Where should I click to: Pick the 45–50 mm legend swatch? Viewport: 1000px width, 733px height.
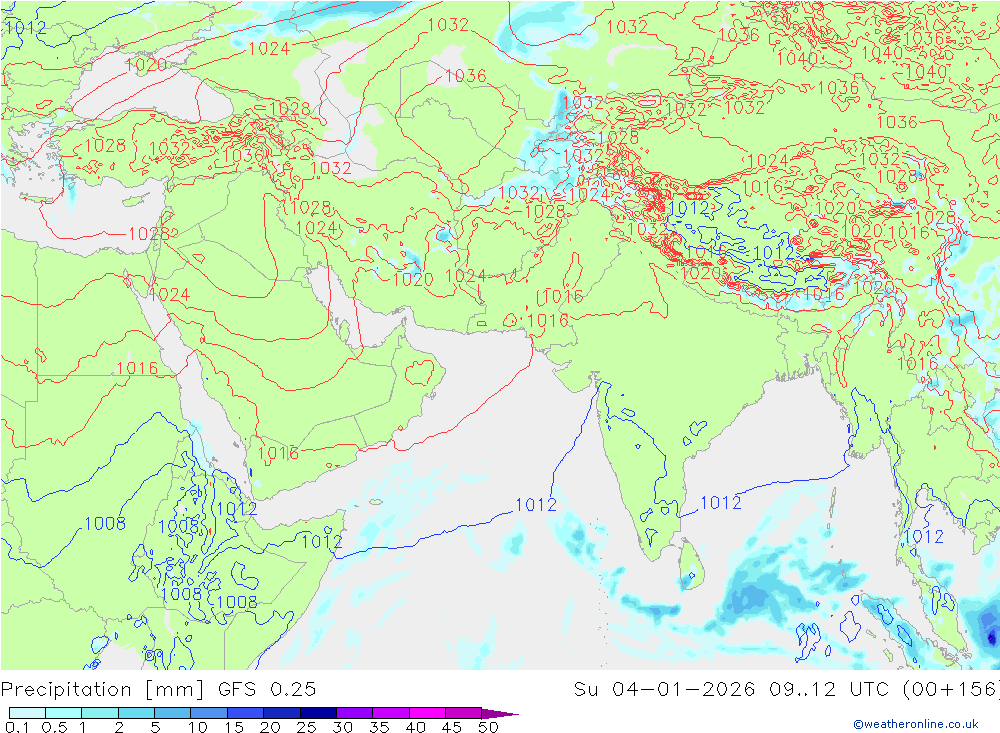[464, 713]
